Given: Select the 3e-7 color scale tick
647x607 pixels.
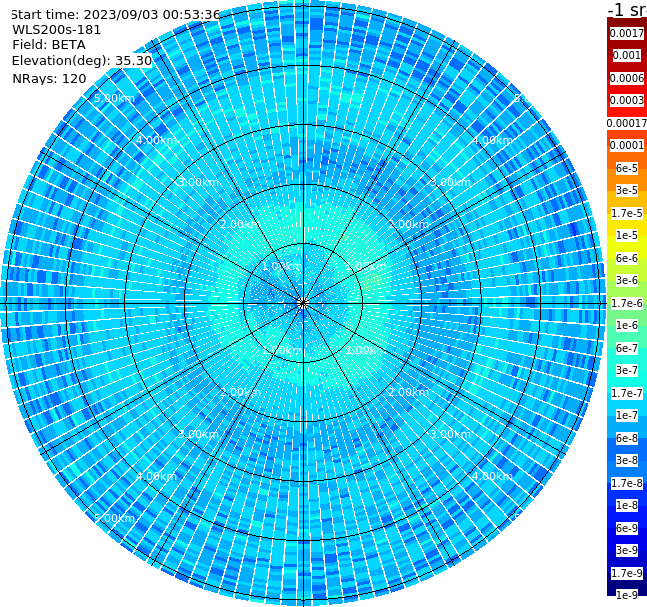Looking at the screenshot, I should click(x=627, y=370).
